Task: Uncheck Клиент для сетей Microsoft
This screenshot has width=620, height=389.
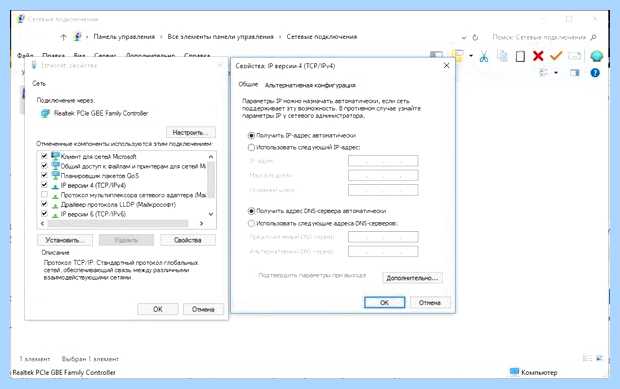Action: point(44,156)
